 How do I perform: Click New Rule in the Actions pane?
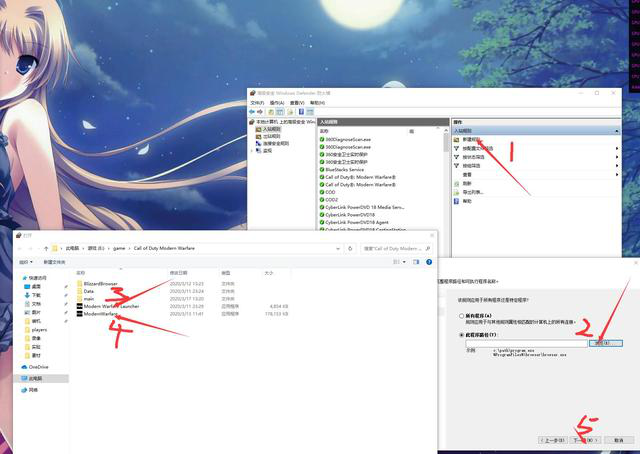point(471,140)
